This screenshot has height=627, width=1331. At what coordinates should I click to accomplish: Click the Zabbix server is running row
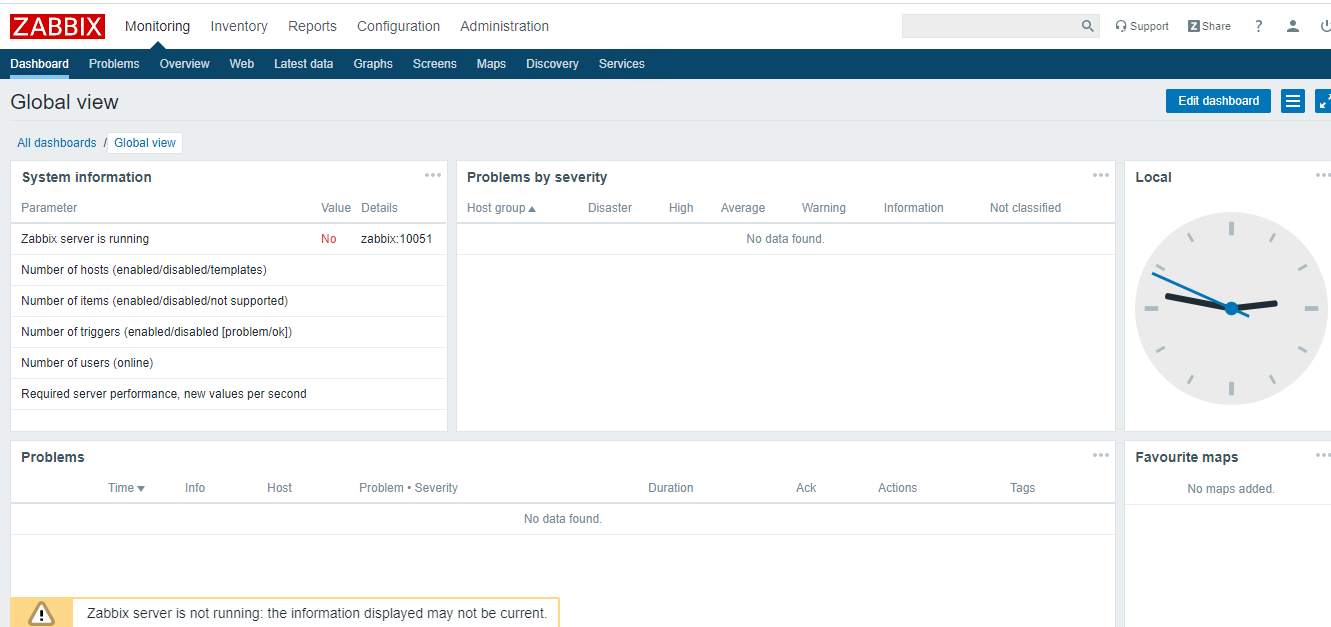pyautogui.click(x=229, y=239)
